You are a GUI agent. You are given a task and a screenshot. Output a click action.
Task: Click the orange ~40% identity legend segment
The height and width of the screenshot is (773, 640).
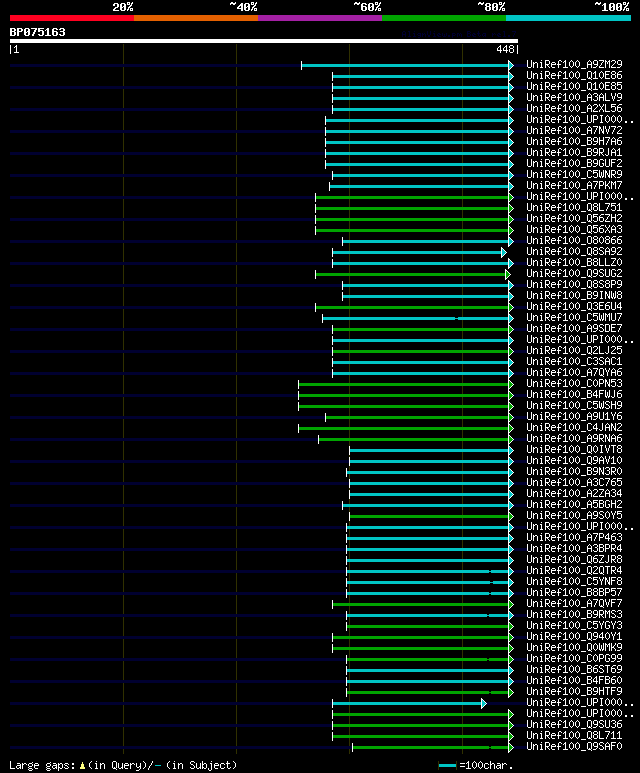pyautogui.click(x=196, y=18)
